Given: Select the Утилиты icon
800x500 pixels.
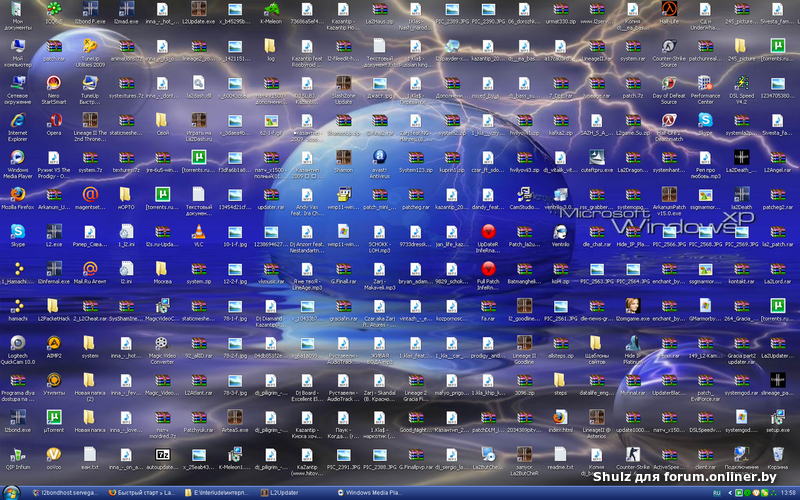Looking at the screenshot, I should tap(54, 380).
